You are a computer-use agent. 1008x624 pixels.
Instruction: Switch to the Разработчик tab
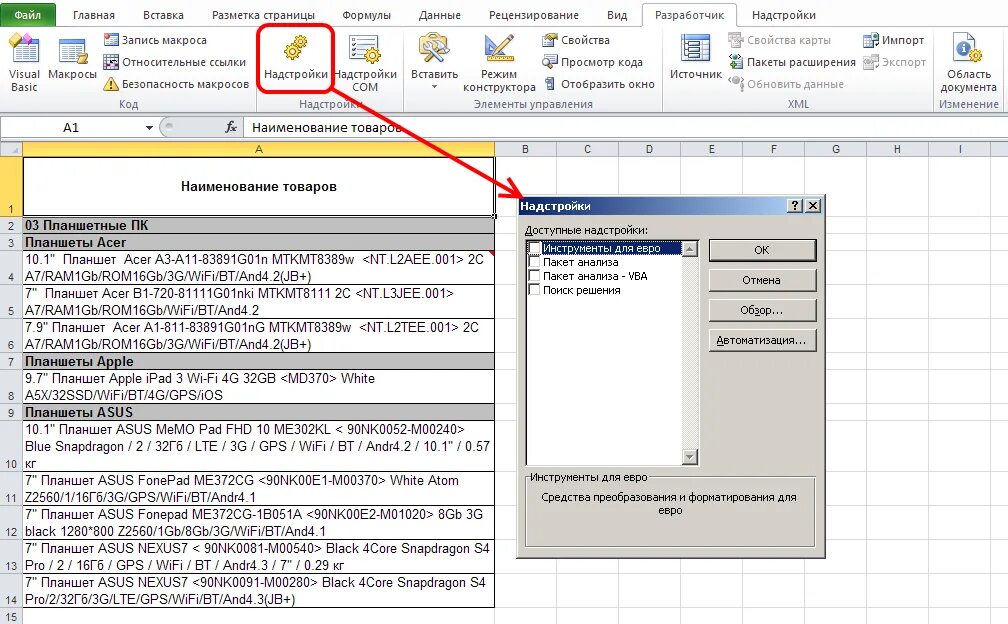click(x=689, y=15)
